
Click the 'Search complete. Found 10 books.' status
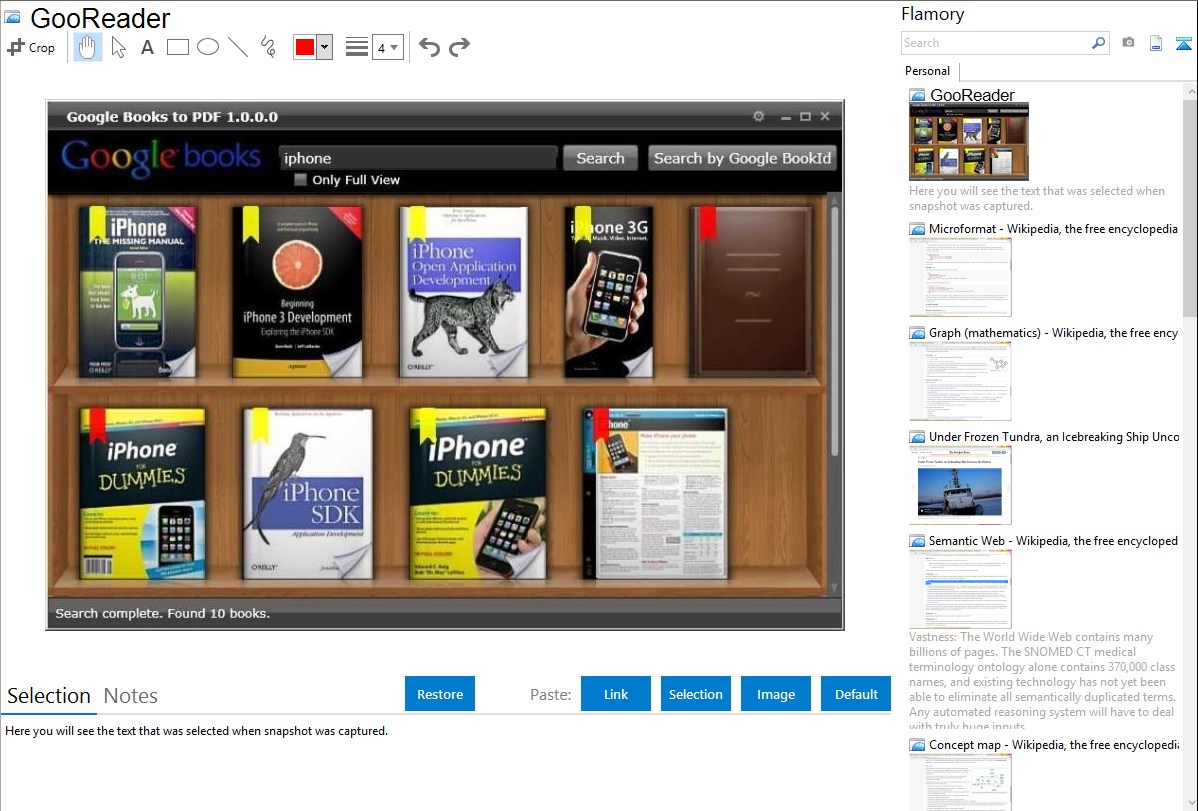[163, 613]
